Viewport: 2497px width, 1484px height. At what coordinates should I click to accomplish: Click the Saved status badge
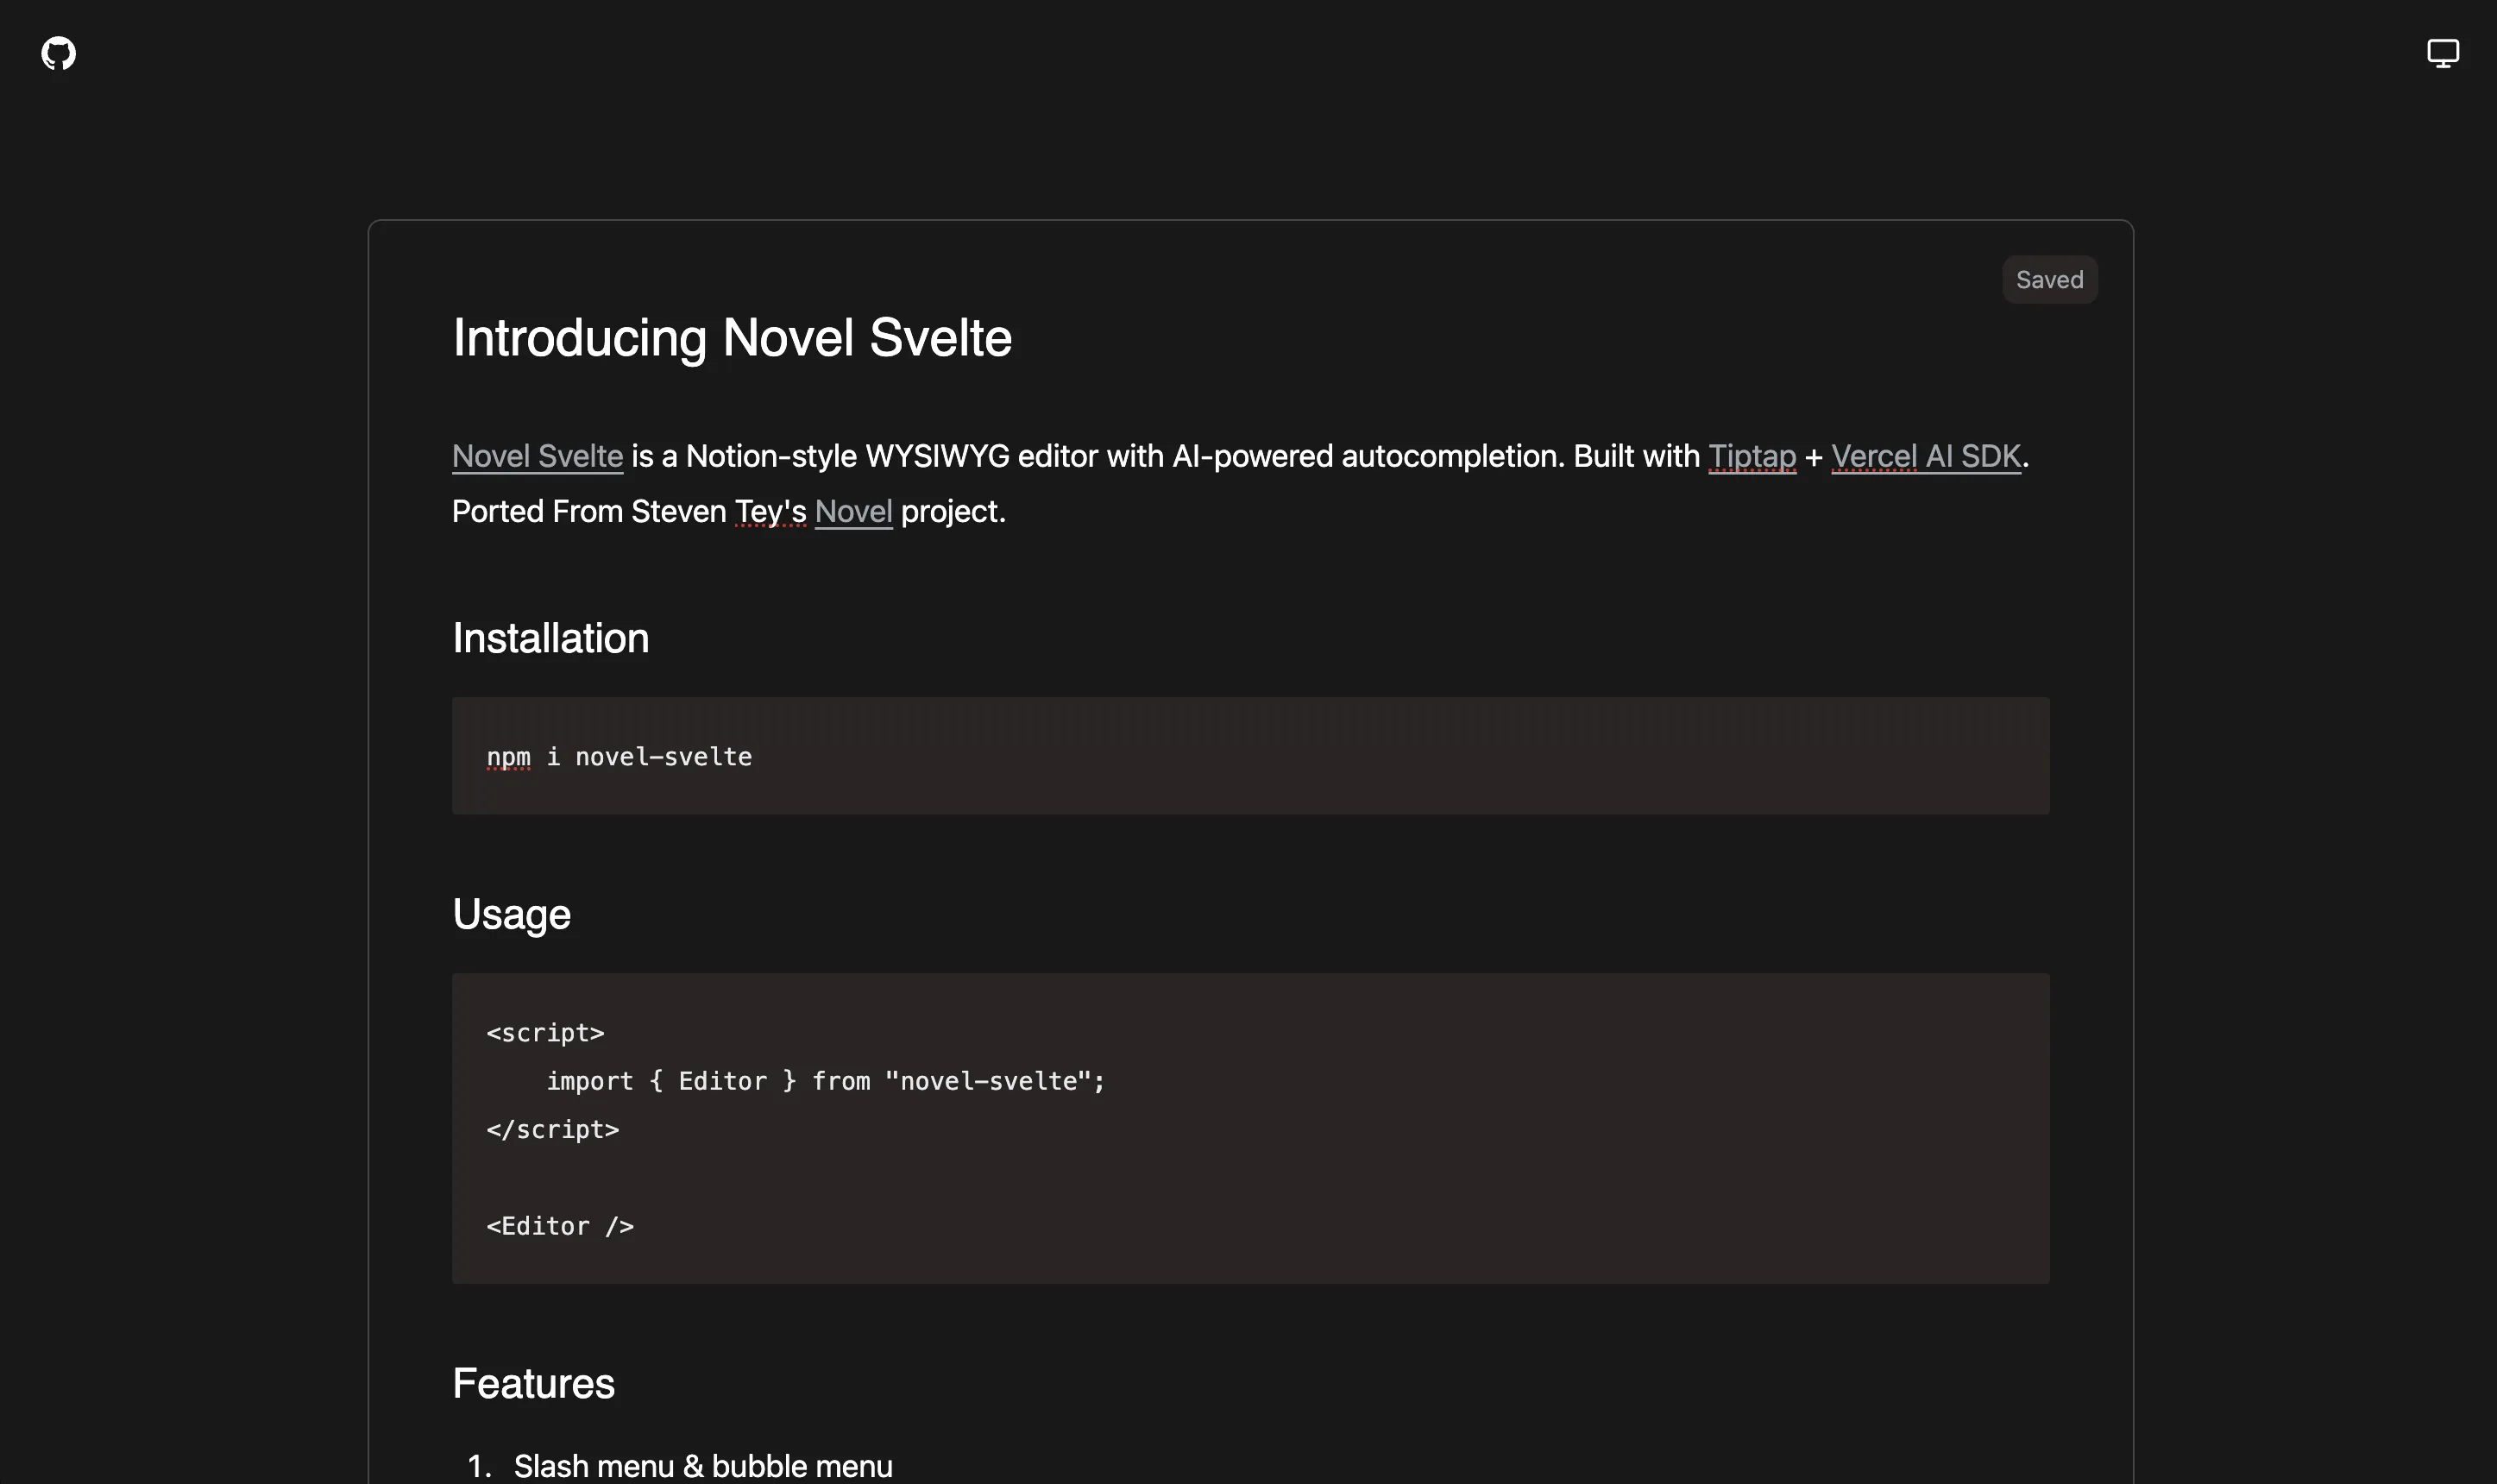pos(2049,280)
